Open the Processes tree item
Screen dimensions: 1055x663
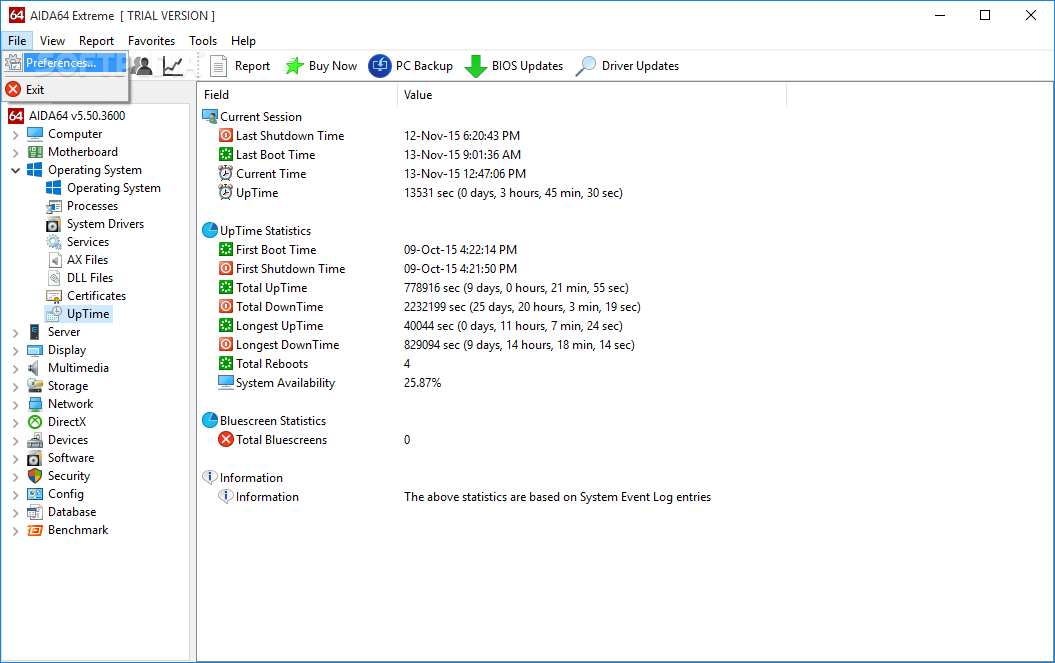click(82, 206)
